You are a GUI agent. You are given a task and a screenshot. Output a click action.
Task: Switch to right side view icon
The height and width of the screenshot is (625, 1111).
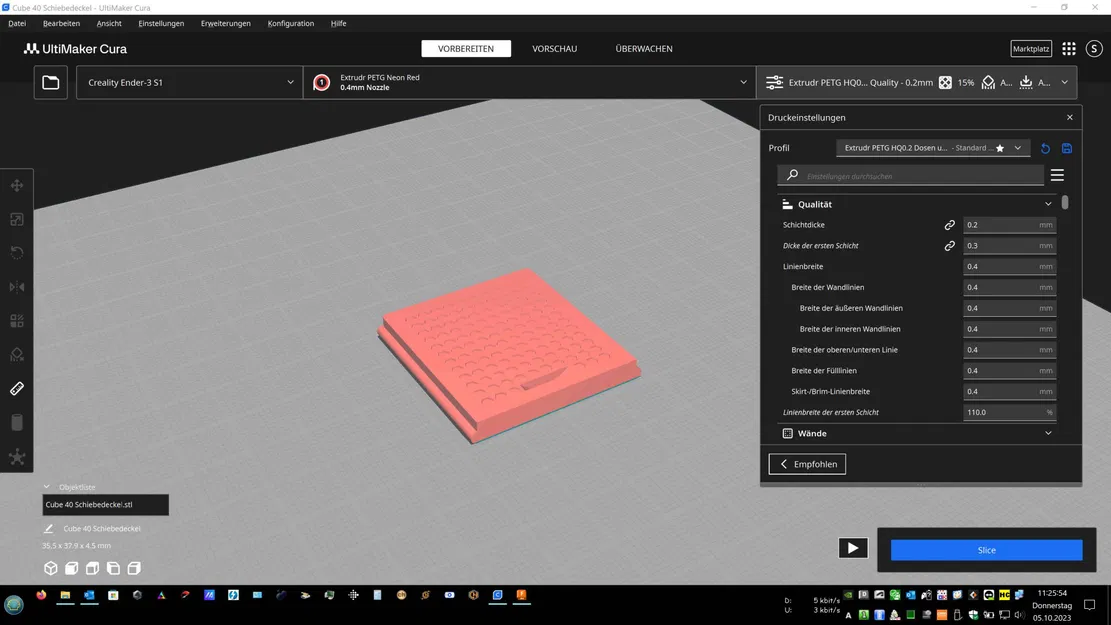coord(134,568)
